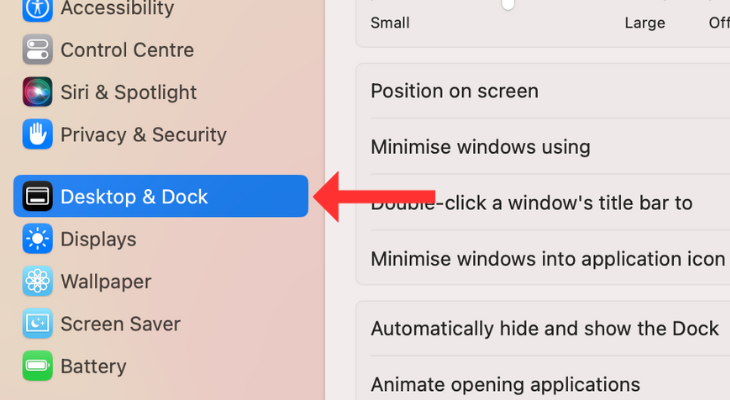The image size is (730, 400).
Task: Click the Accessibility icon in the sidebar
Action: tap(37, 9)
